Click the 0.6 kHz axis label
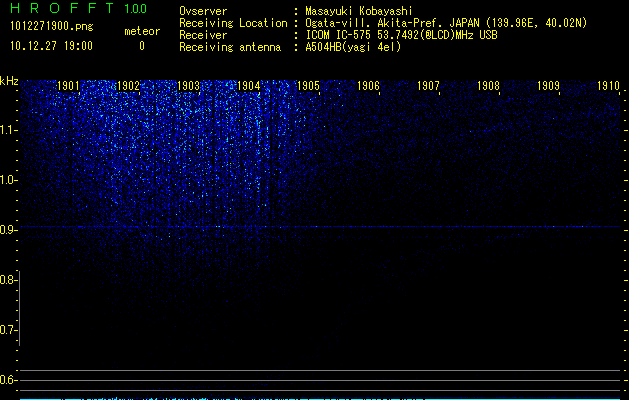This screenshot has width=629, height=400. pyautogui.click(x=8, y=380)
